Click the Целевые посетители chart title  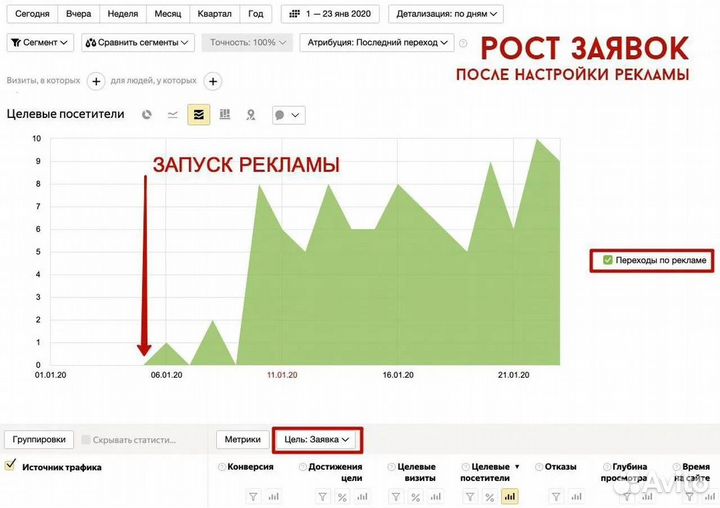click(x=65, y=114)
